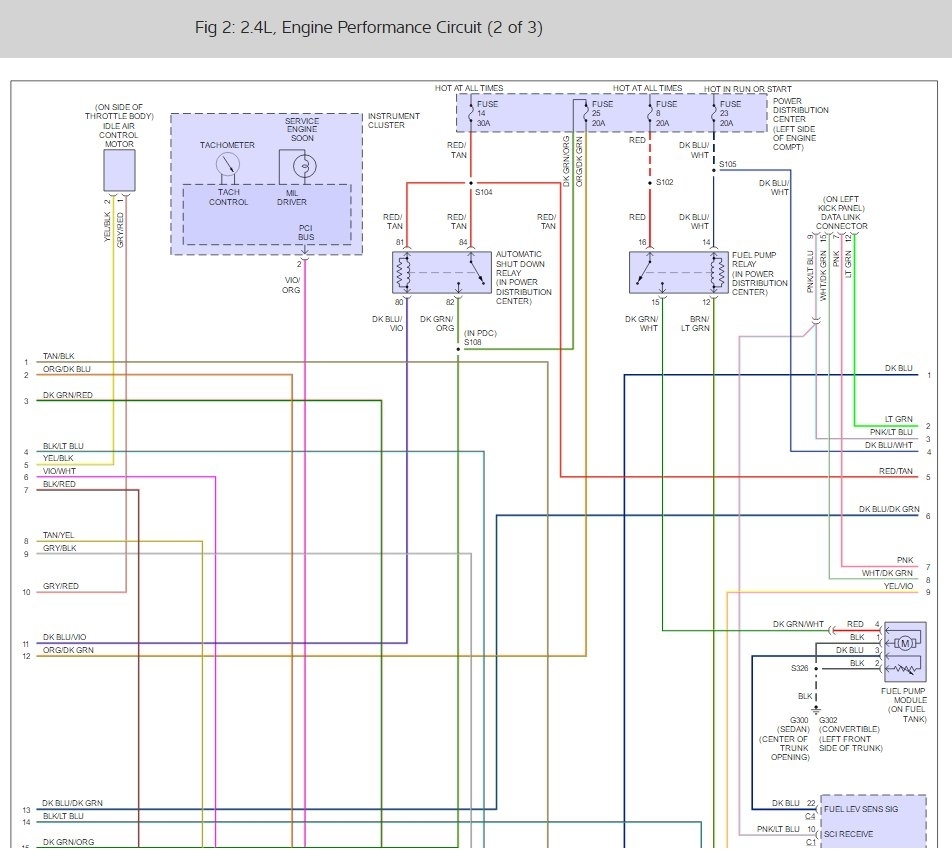Viewport: 952px width, 860px height.
Task: Click the tachometer gauge symbol
Action: pyautogui.click(x=228, y=164)
